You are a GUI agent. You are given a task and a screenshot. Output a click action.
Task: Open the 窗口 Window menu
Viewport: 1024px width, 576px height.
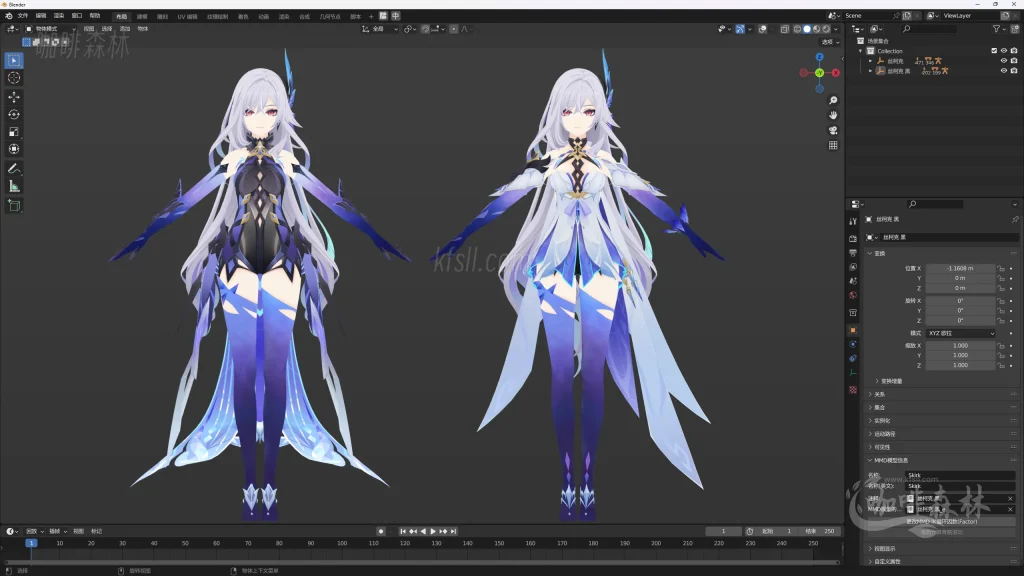point(76,16)
